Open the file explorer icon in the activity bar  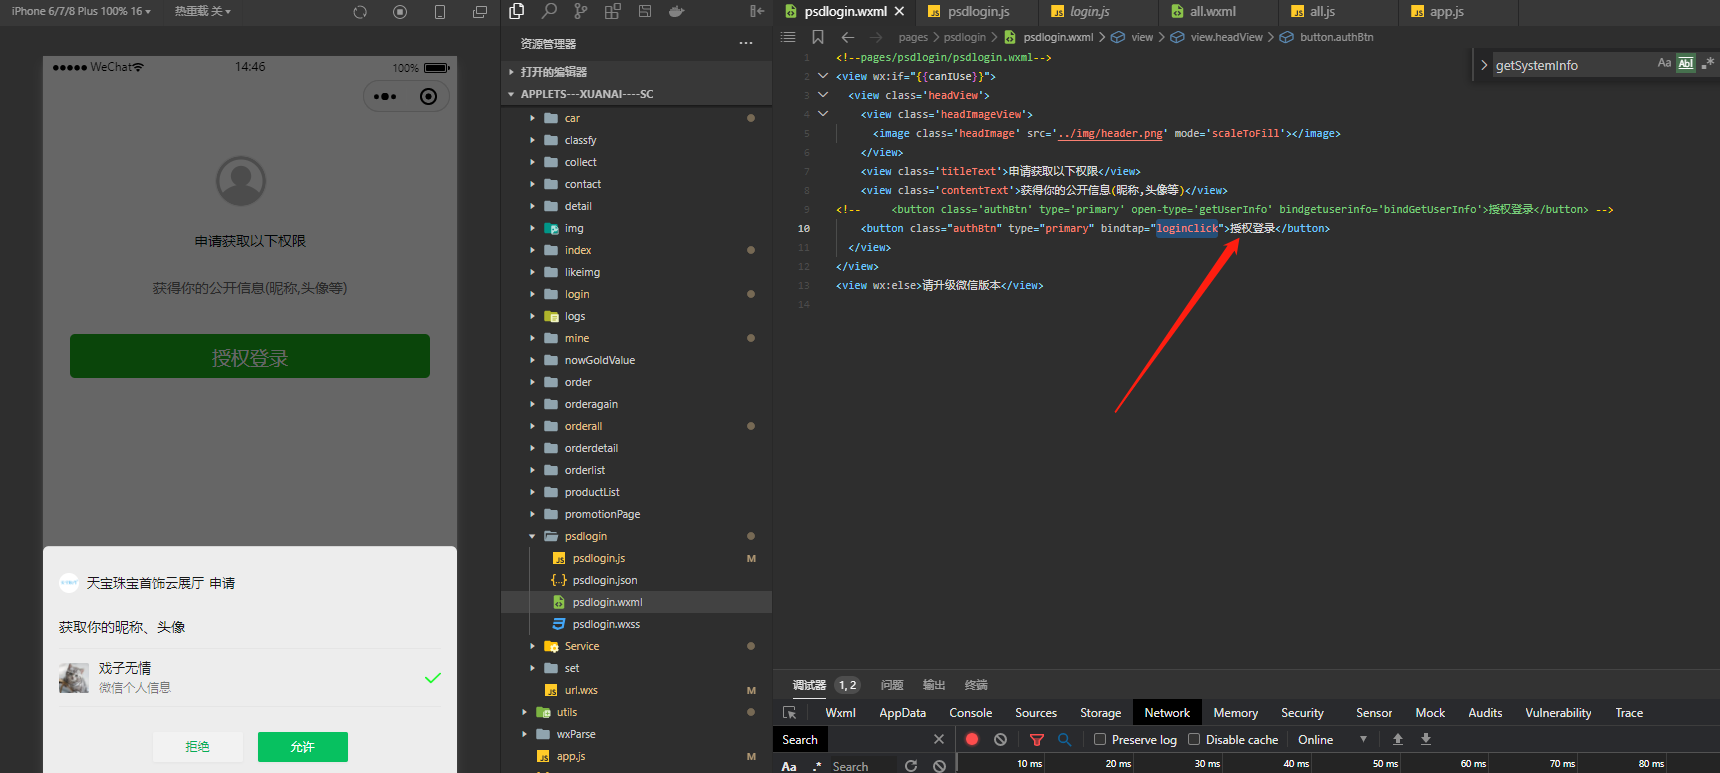[x=517, y=11]
